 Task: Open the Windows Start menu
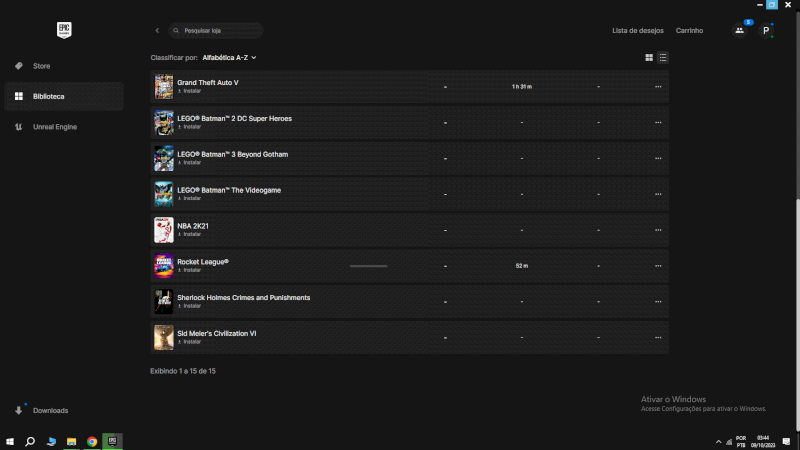point(10,441)
